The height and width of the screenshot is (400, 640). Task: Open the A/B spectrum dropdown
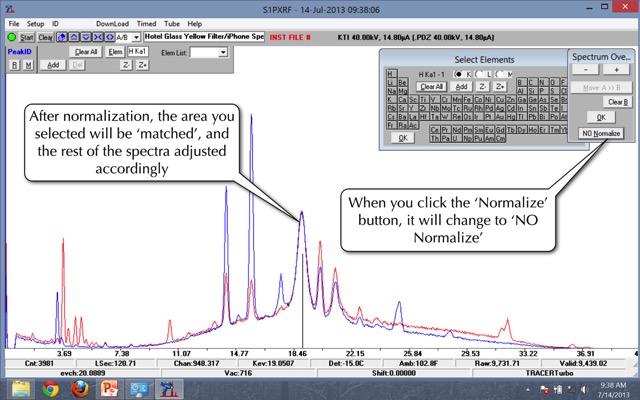click(136, 37)
